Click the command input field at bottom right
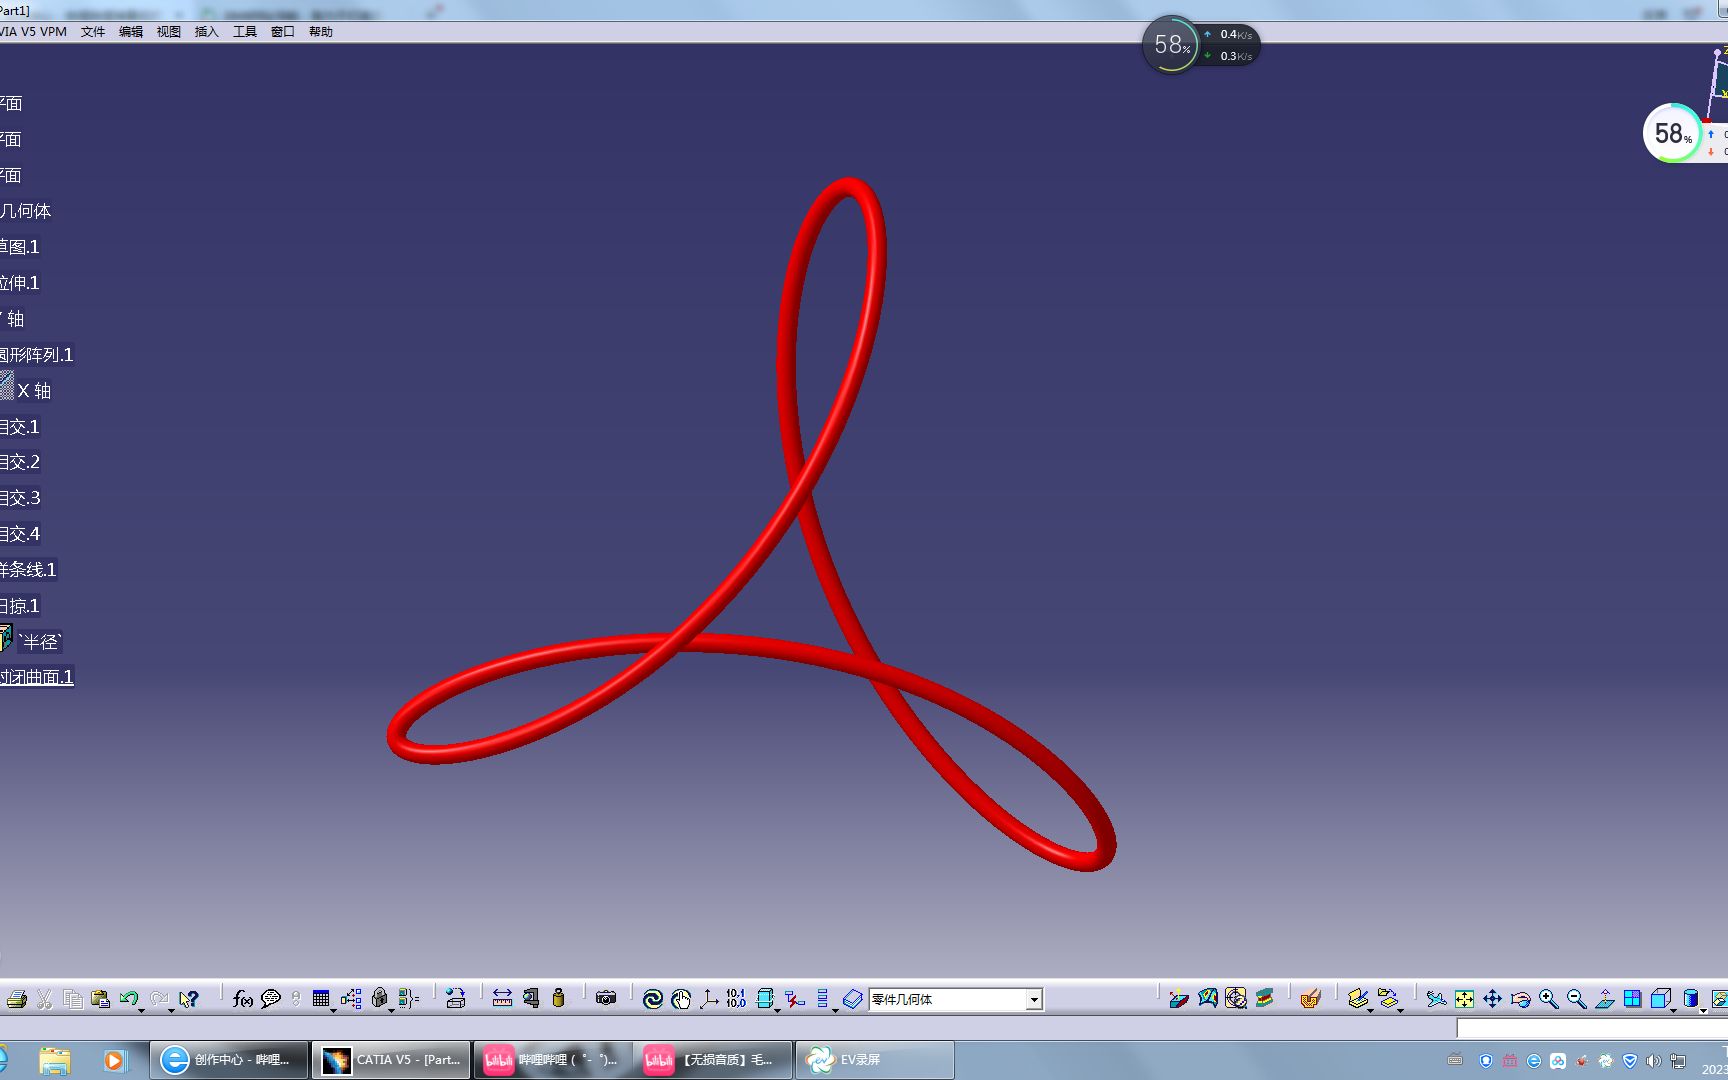This screenshot has height=1080, width=1728. tap(1592, 1029)
